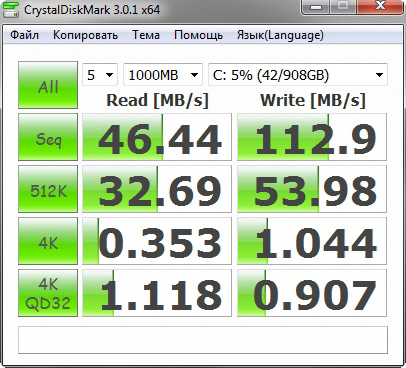The height and width of the screenshot is (368, 406).
Task: Expand the test count dropdown showing 5
Action: point(100,75)
